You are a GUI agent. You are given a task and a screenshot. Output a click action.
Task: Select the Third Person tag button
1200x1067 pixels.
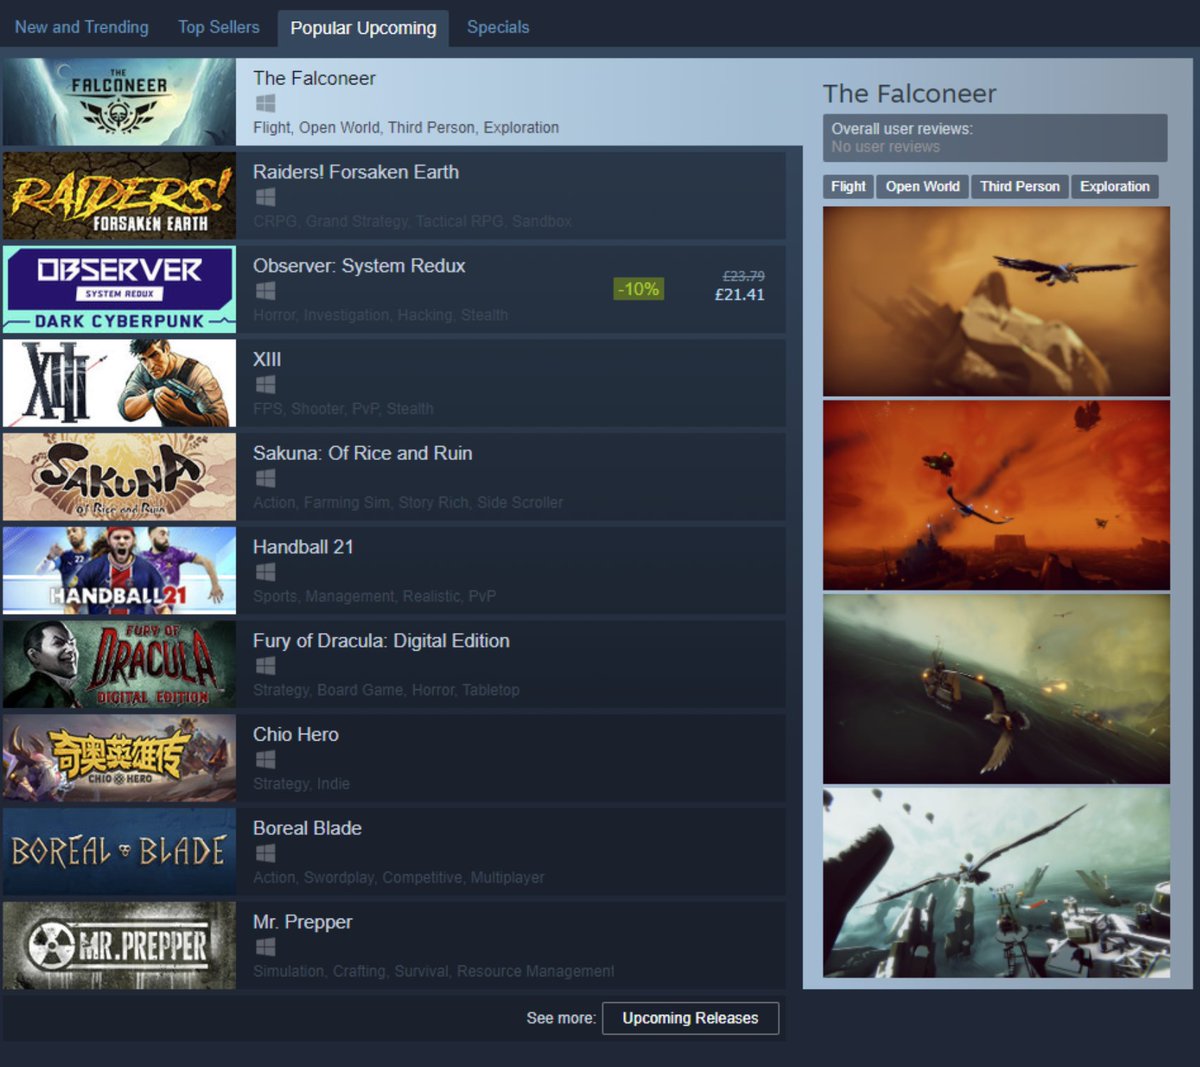tap(1019, 187)
